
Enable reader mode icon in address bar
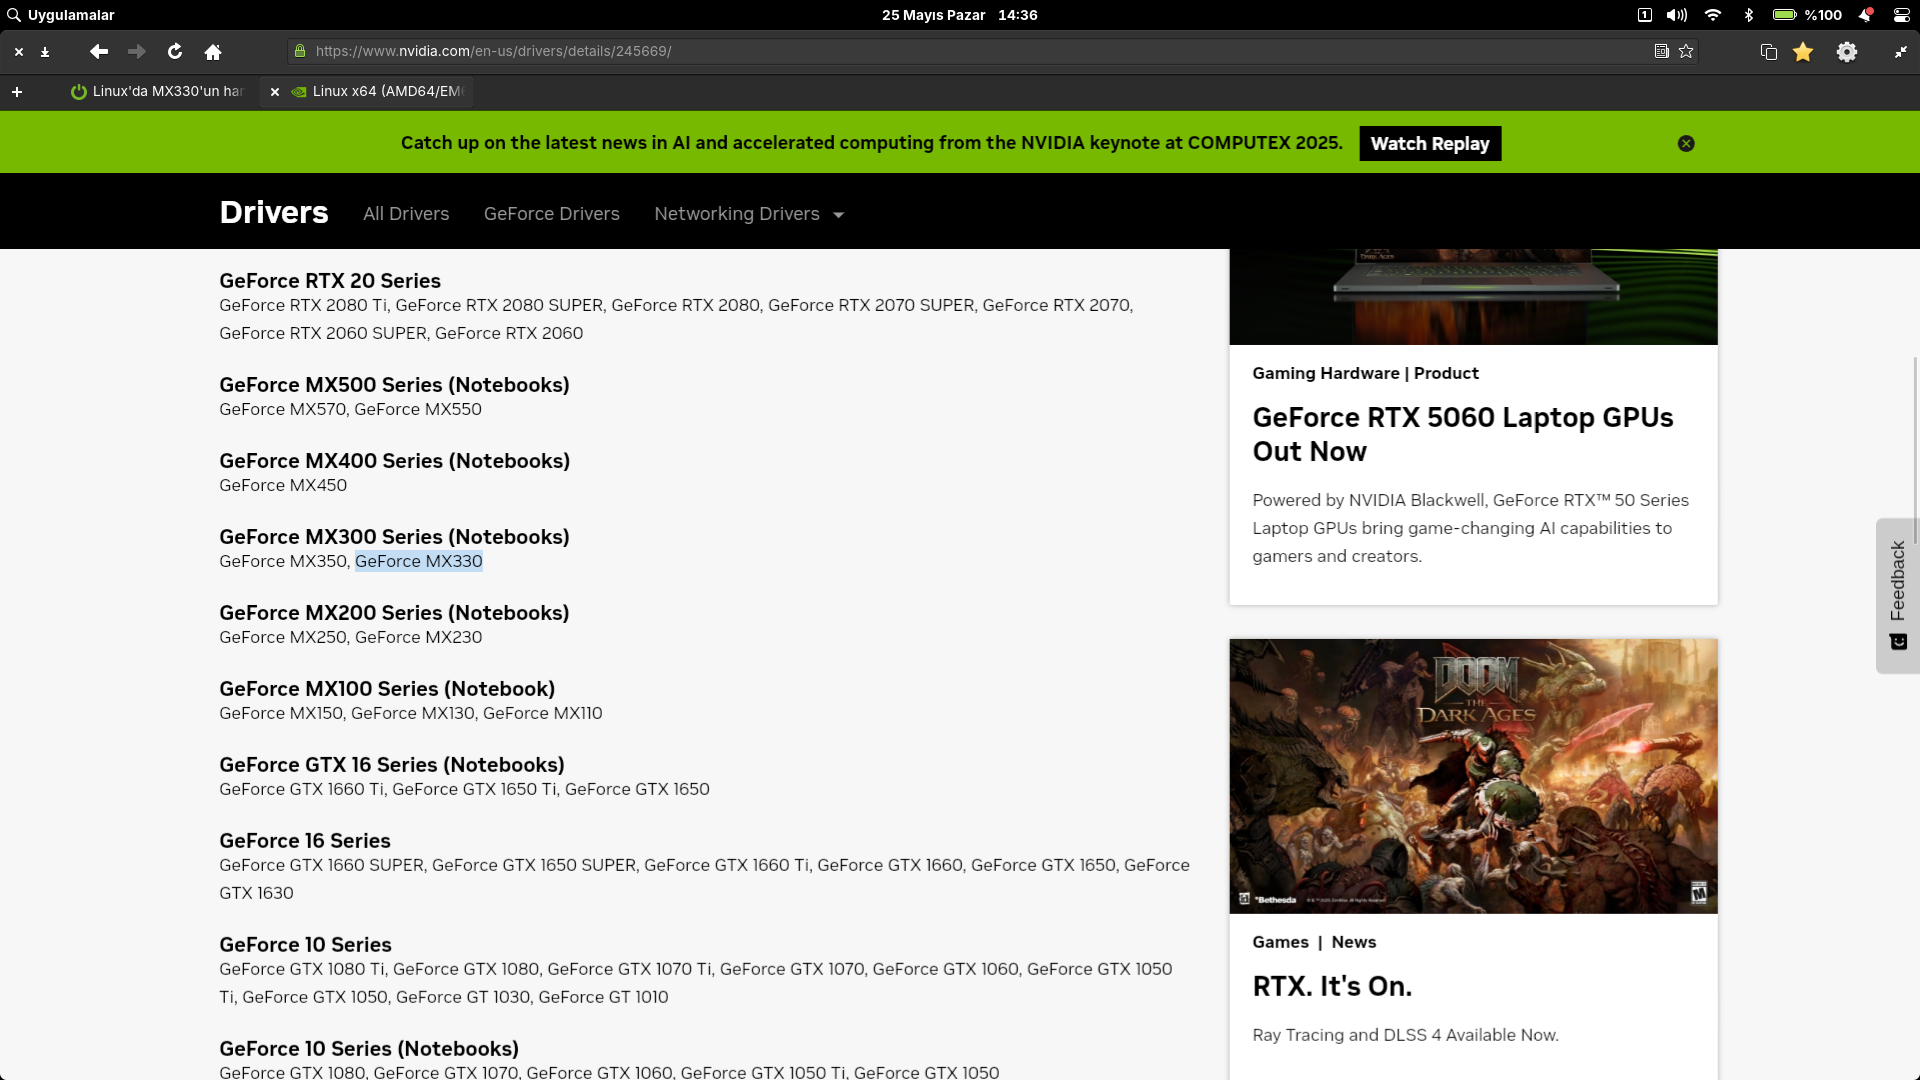coord(1661,51)
